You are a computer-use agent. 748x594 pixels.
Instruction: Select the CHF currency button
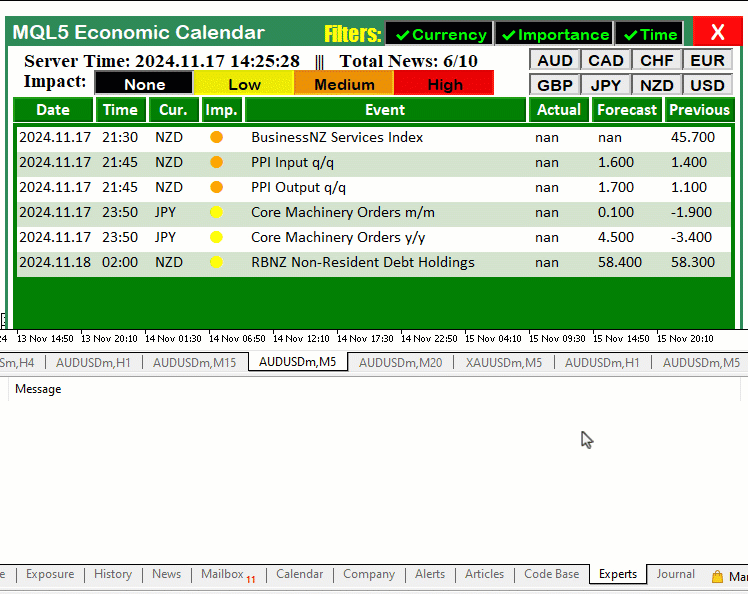(x=656, y=61)
